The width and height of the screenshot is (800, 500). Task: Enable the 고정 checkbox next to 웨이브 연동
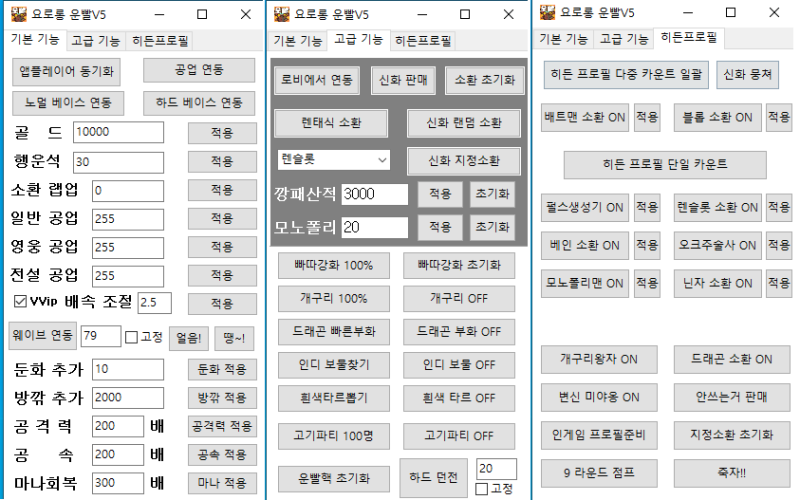pos(132,338)
